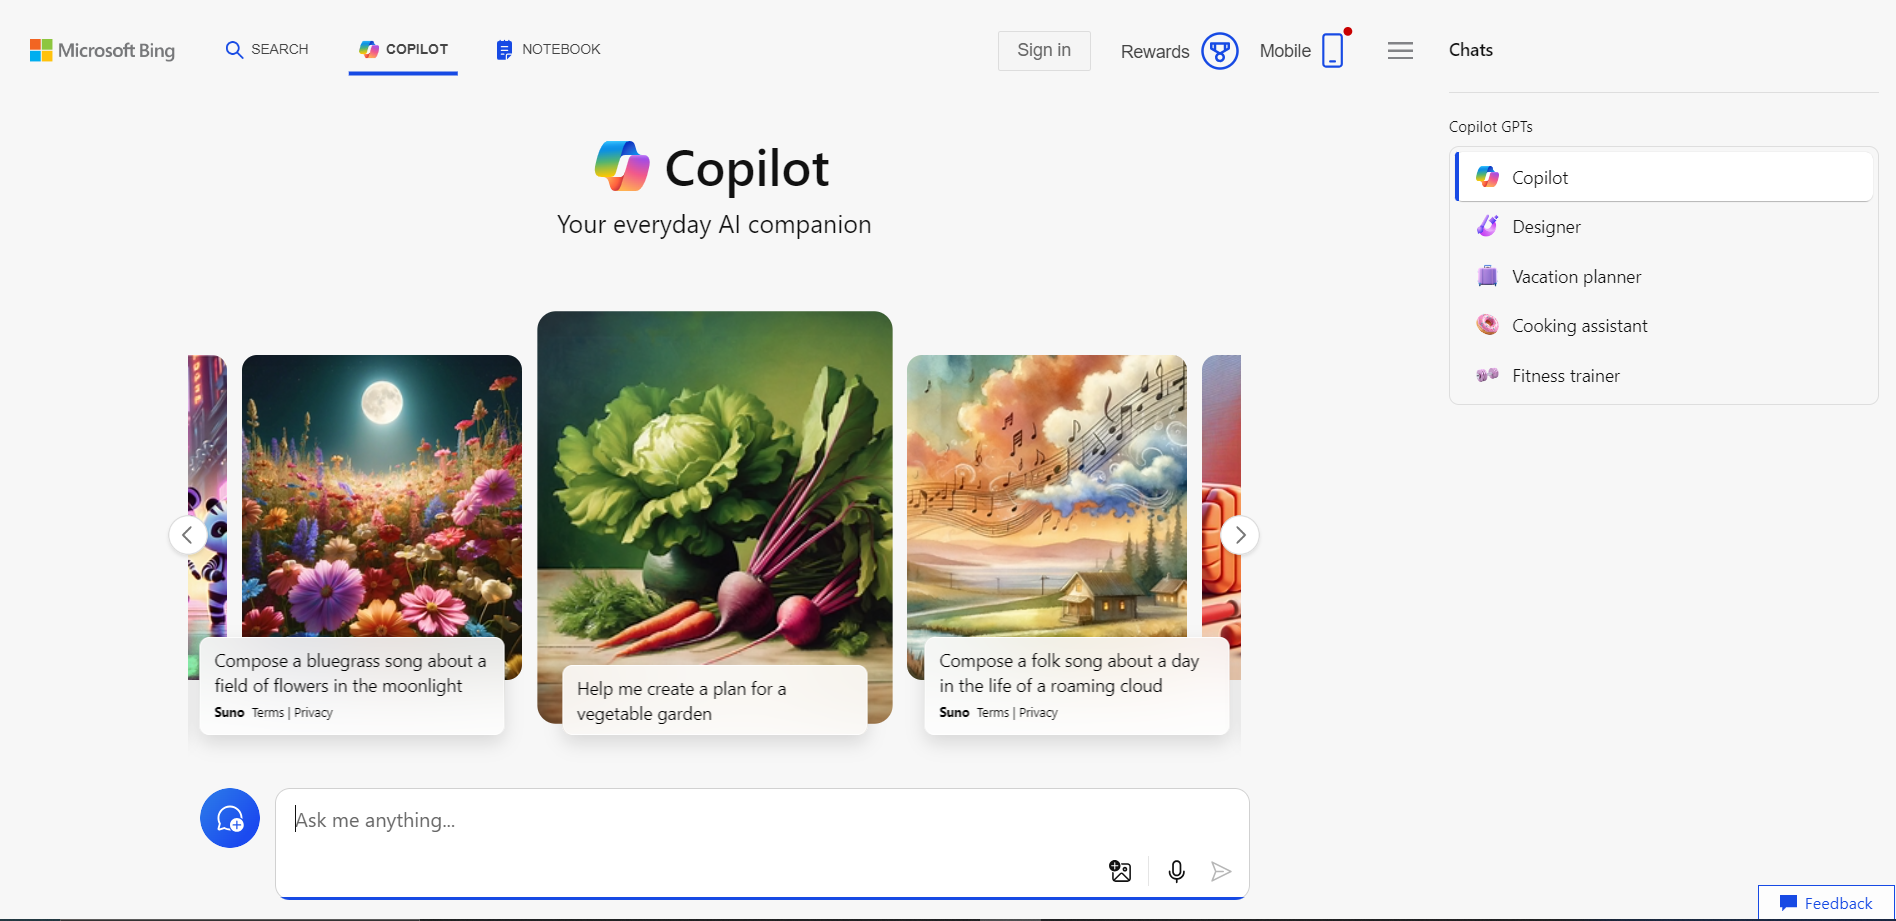Click the New topic chat button
The height and width of the screenshot is (921, 1896).
(230, 818)
